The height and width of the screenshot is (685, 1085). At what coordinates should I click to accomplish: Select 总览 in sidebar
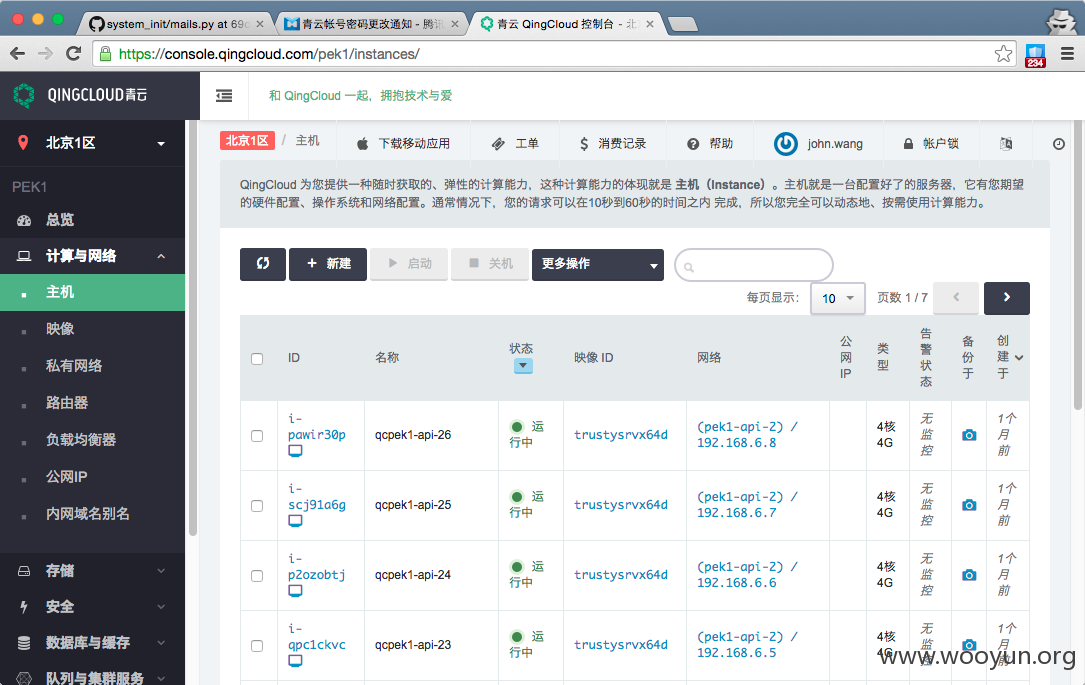point(93,220)
